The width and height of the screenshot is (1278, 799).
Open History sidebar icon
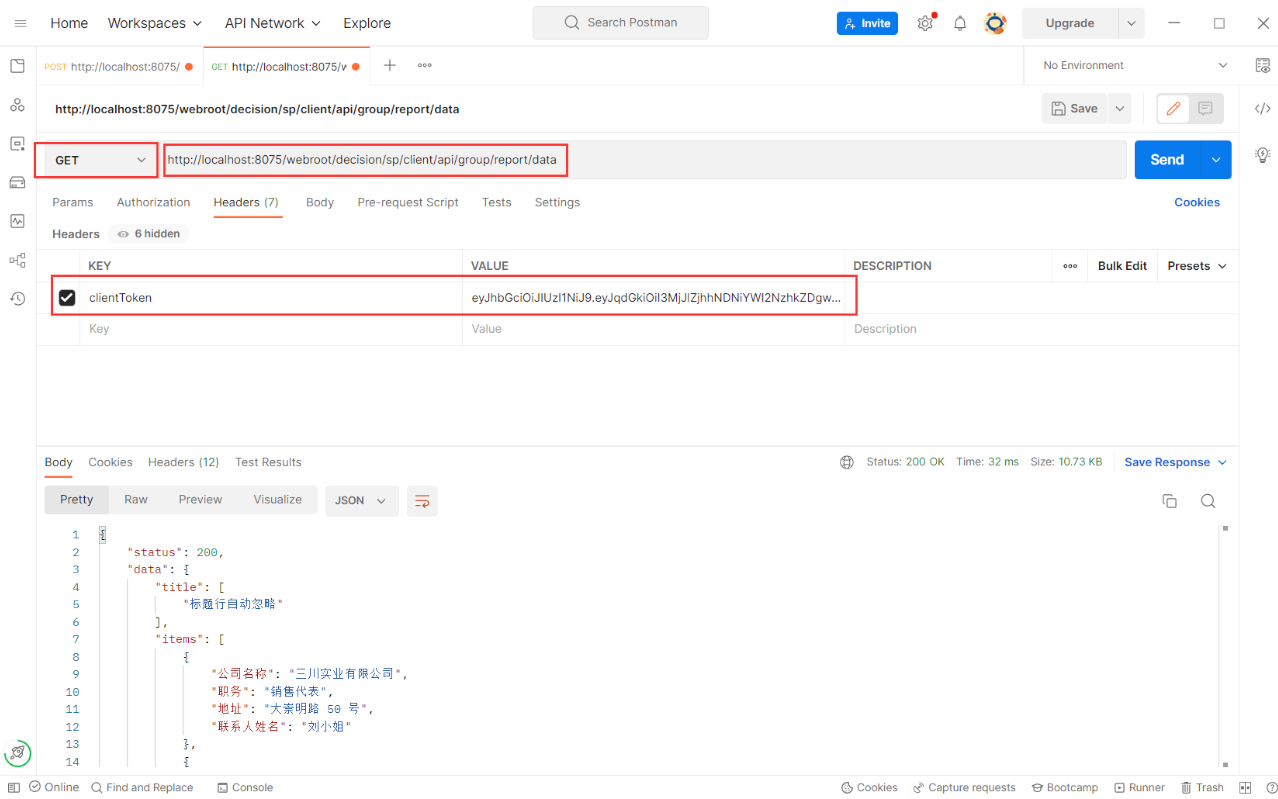tap(17, 298)
